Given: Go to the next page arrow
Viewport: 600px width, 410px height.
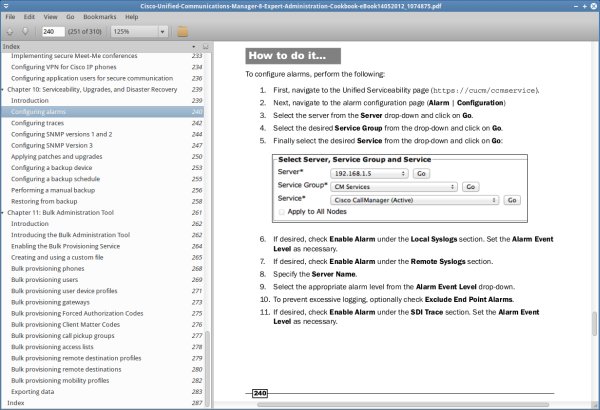Looking at the screenshot, I should coord(24,31).
